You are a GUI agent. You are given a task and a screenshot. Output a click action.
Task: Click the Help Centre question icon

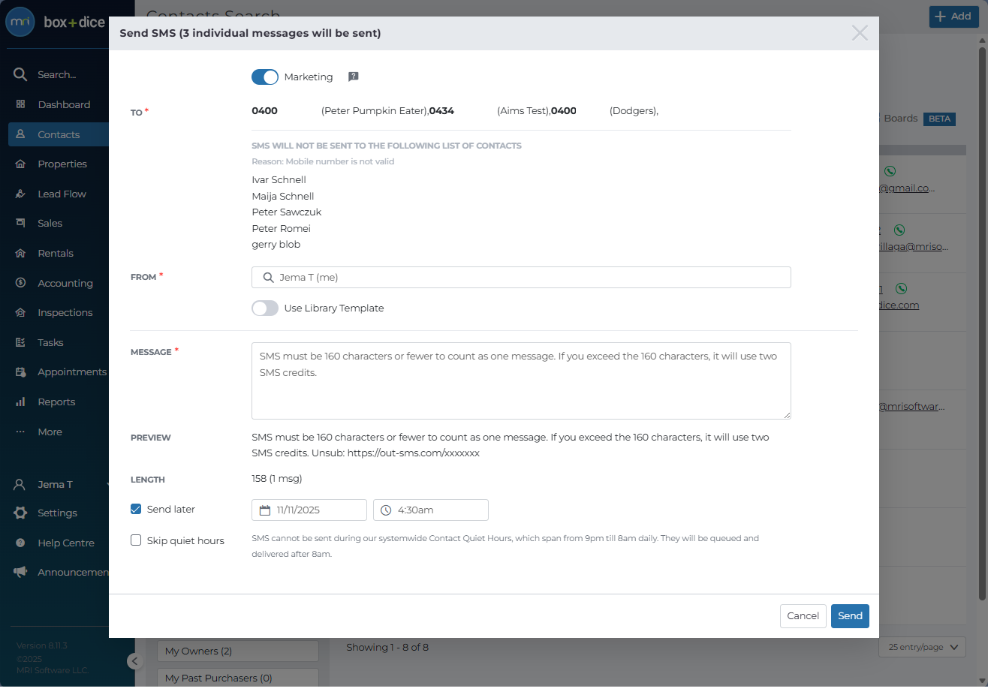pyautogui.click(x=20, y=543)
